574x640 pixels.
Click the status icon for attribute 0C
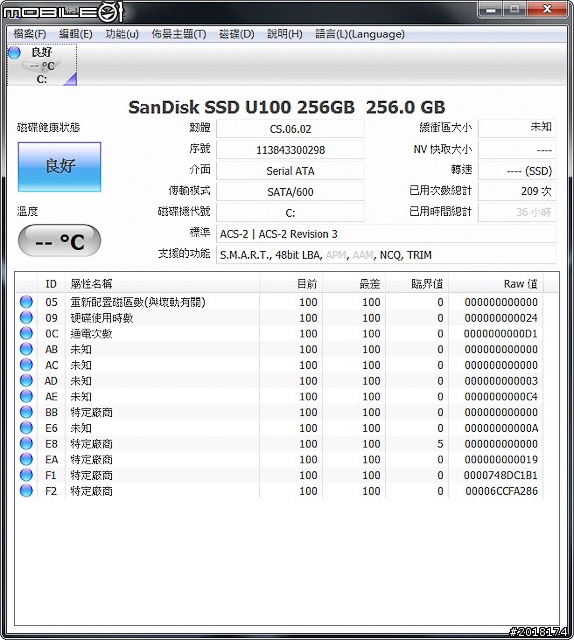(26, 333)
